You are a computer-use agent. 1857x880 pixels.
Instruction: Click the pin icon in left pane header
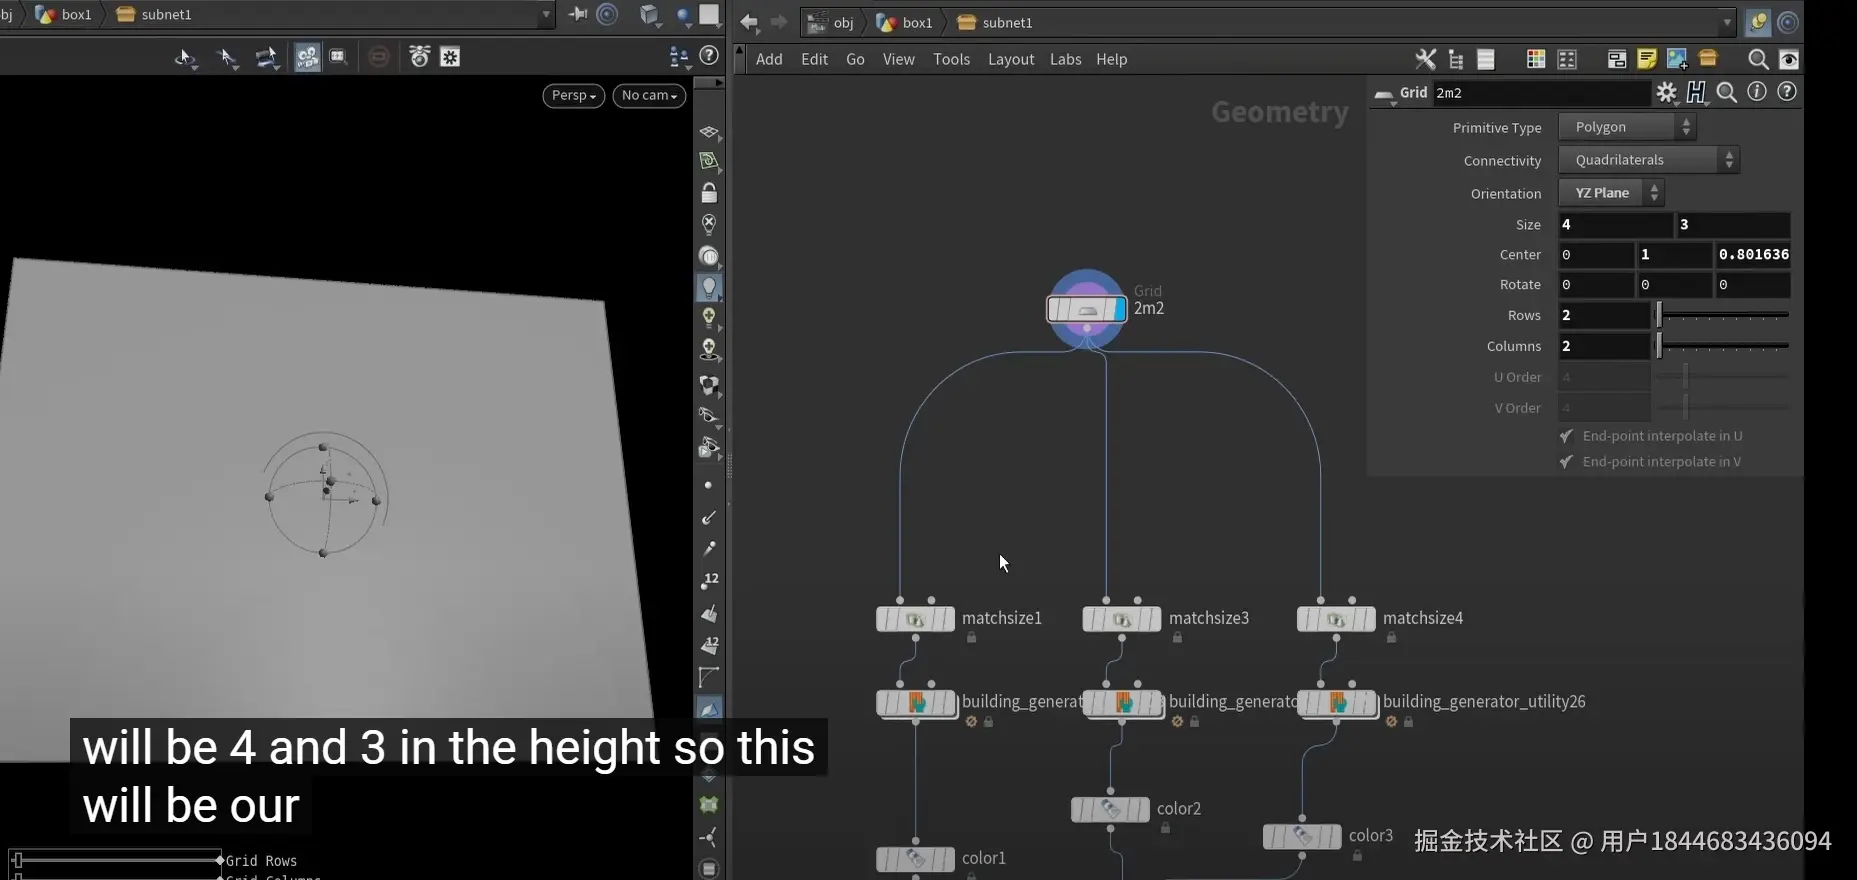pyautogui.click(x=578, y=14)
